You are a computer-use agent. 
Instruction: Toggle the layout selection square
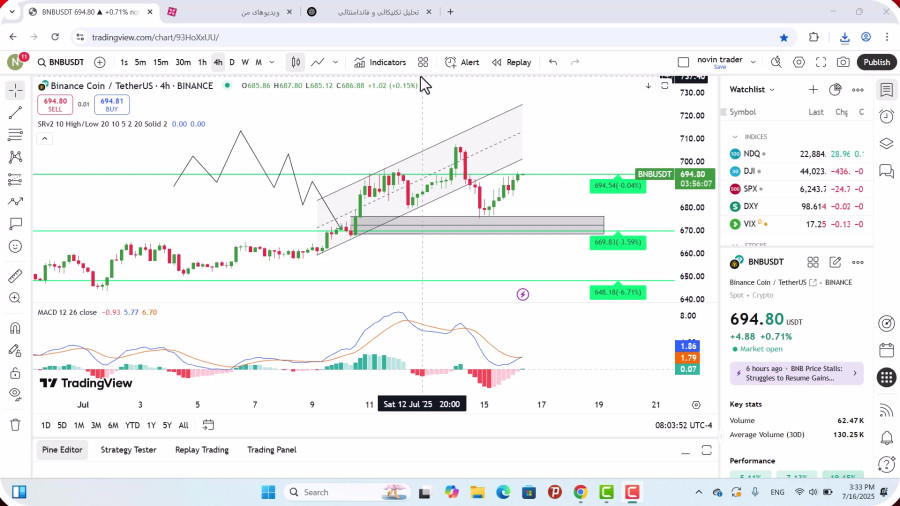[683, 62]
